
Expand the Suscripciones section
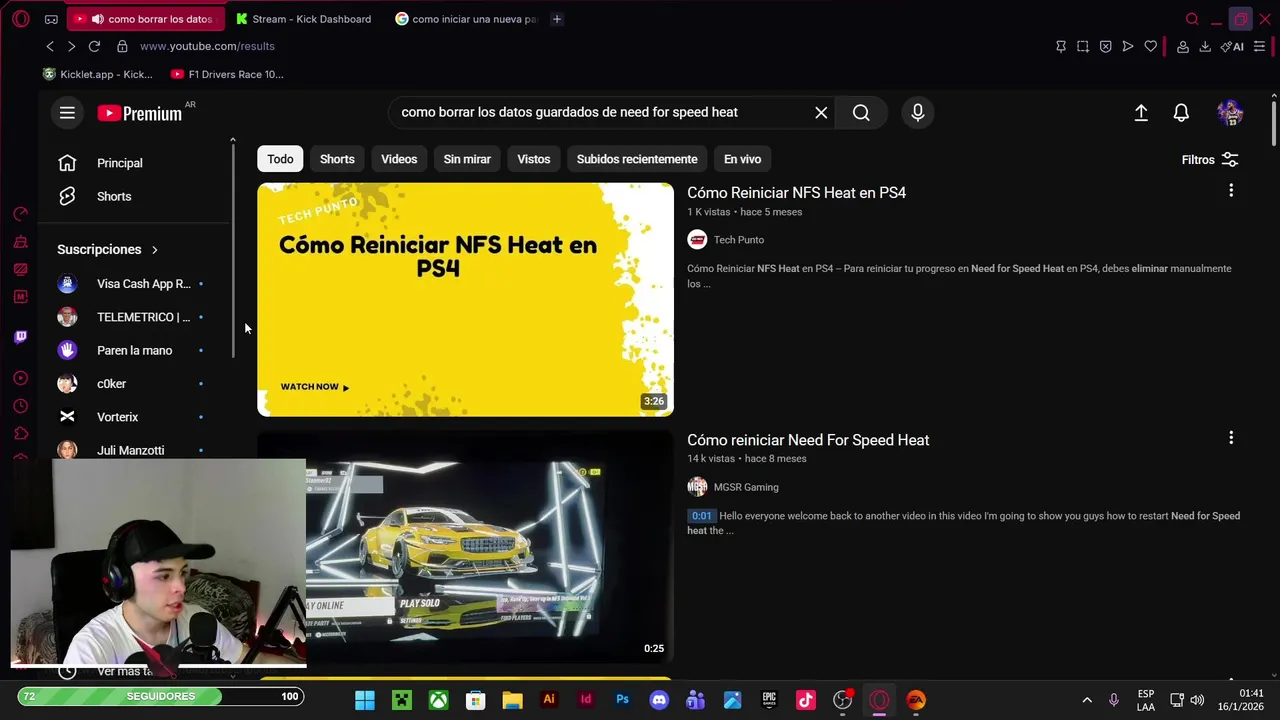(108, 250)
